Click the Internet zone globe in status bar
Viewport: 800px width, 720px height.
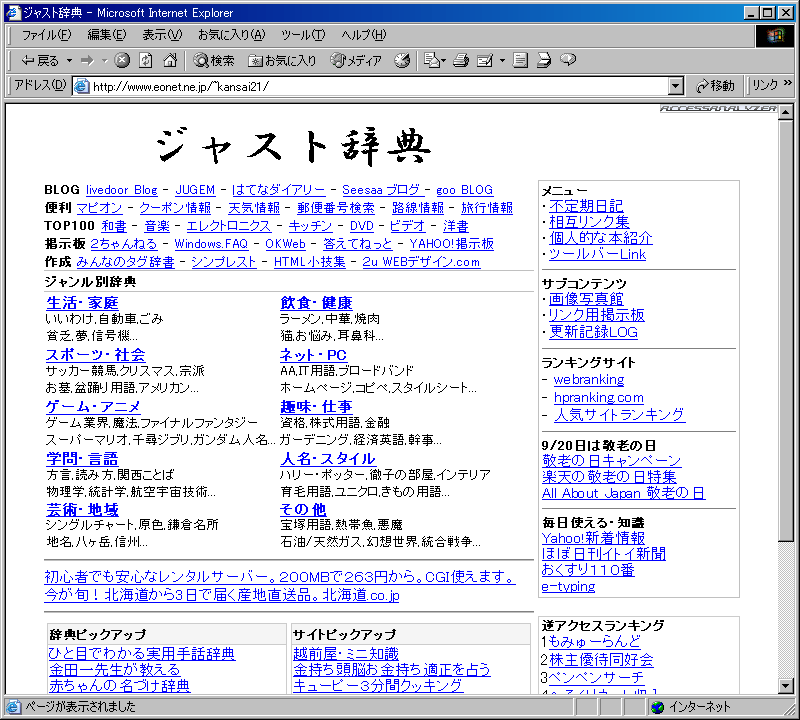click(x=658, y=707)
